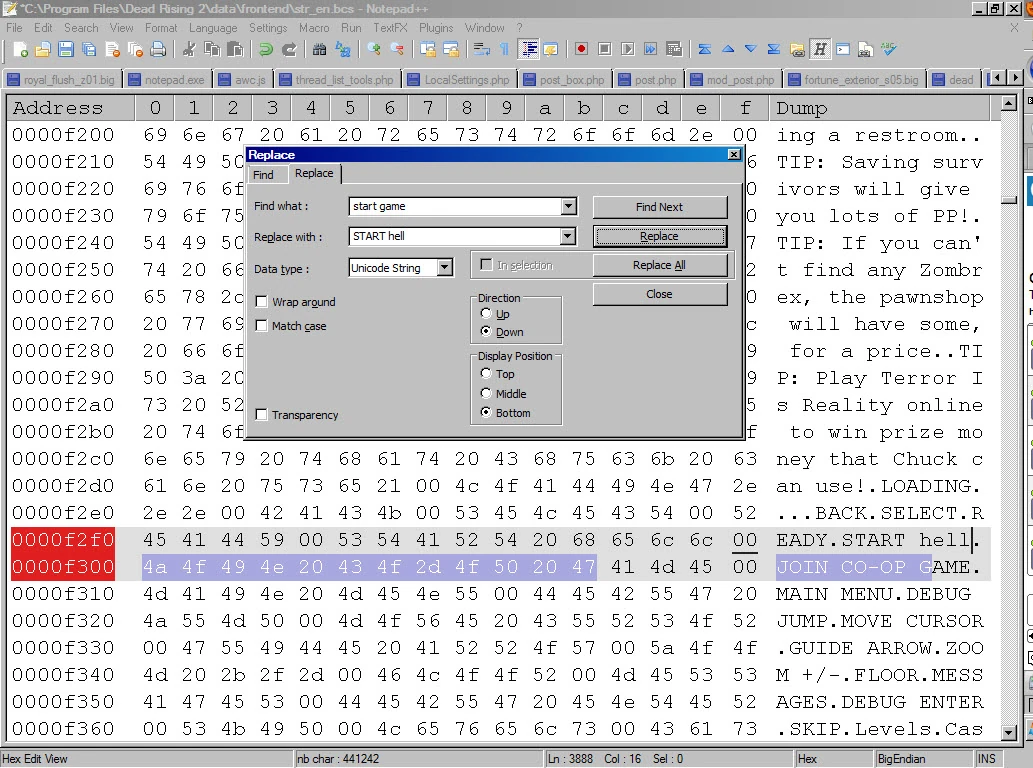This screenshot has height=768, width=1033.
Task: Switch to the Find tab in Replace dialog
Action: (264, 175)
